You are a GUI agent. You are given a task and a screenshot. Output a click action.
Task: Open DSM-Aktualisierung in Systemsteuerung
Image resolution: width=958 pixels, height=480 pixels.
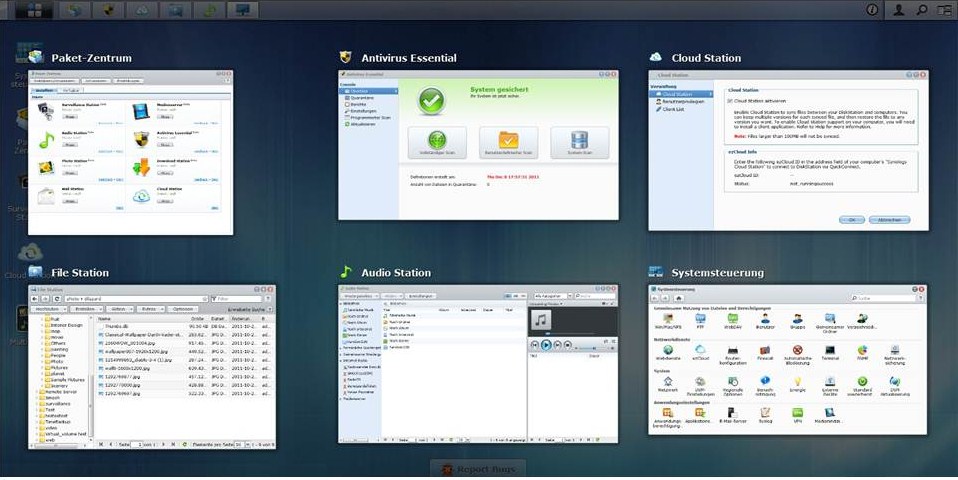click(x=894, y=386)
